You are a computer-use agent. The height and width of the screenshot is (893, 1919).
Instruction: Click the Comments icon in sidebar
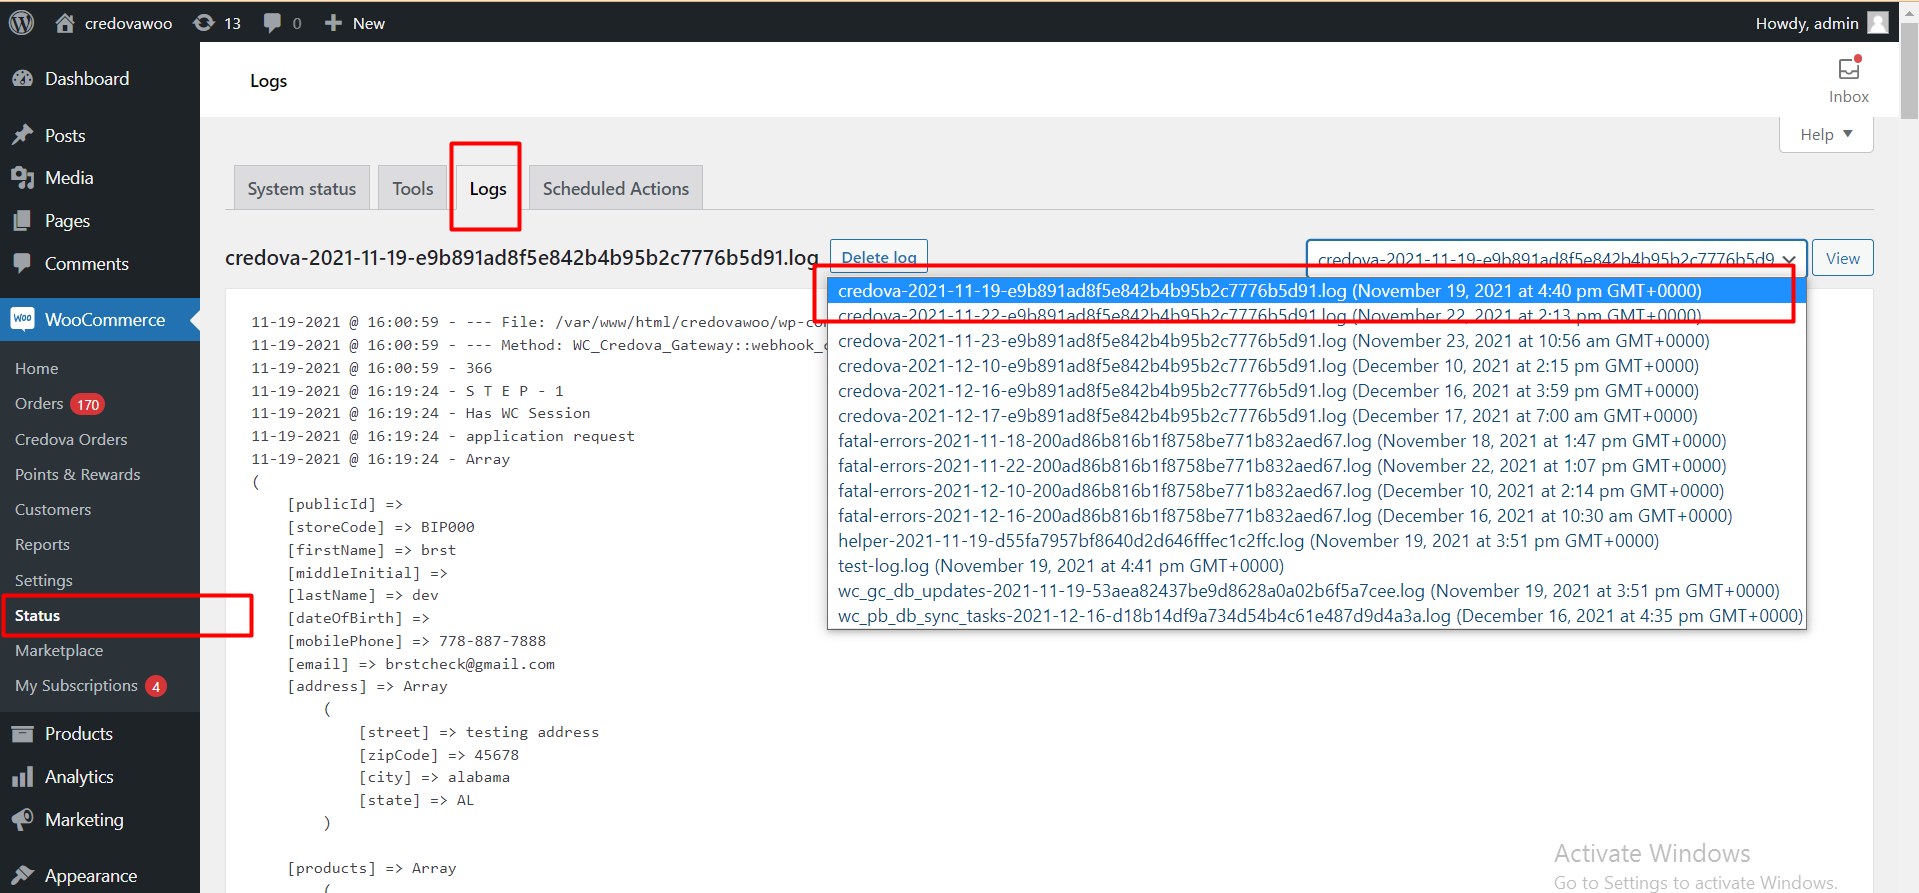(22, 263)
